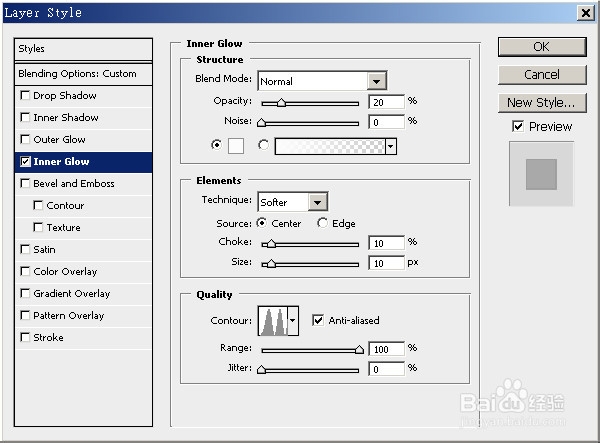This screenshot has height=443, width=600.
Task: Enable the Gradient Overlay checkbox
Action: click(25, 293)
